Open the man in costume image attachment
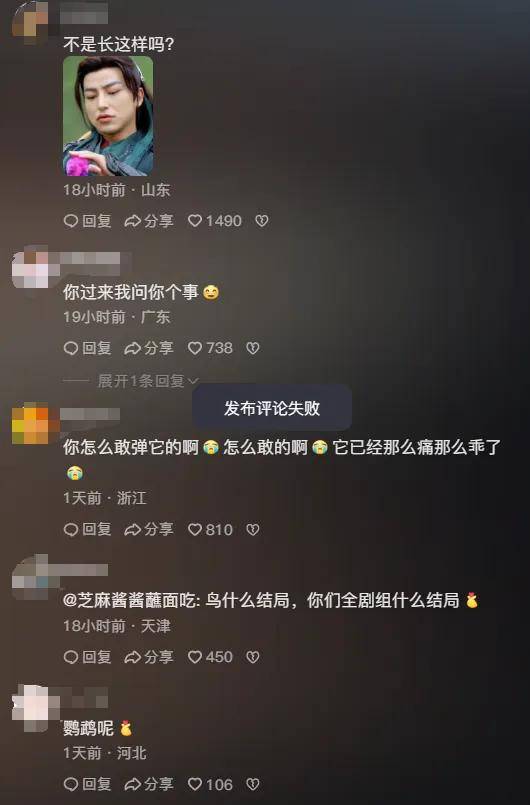This screenshot has height=805, width=530. pyautogui.click(x=108, y=116)
